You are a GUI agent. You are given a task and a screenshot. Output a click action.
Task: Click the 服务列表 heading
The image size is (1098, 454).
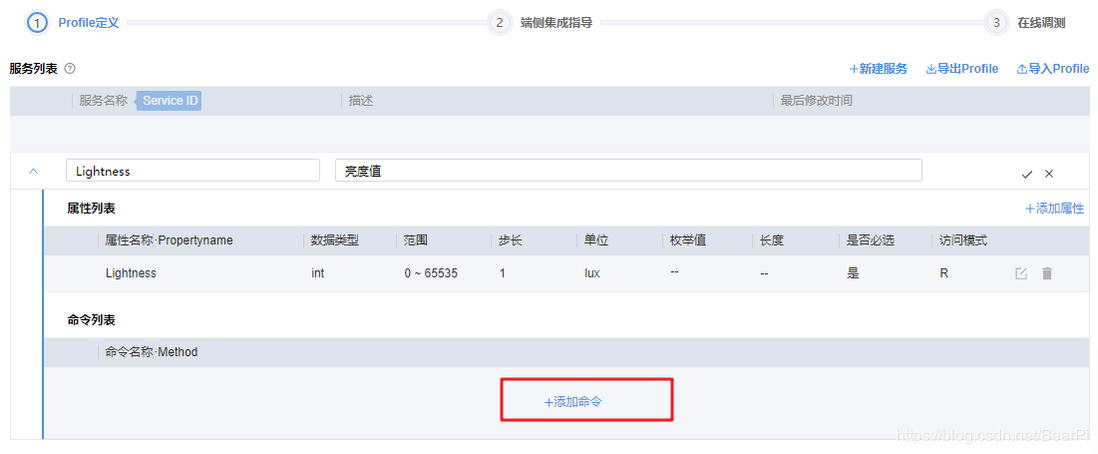(x=34, y=69)
